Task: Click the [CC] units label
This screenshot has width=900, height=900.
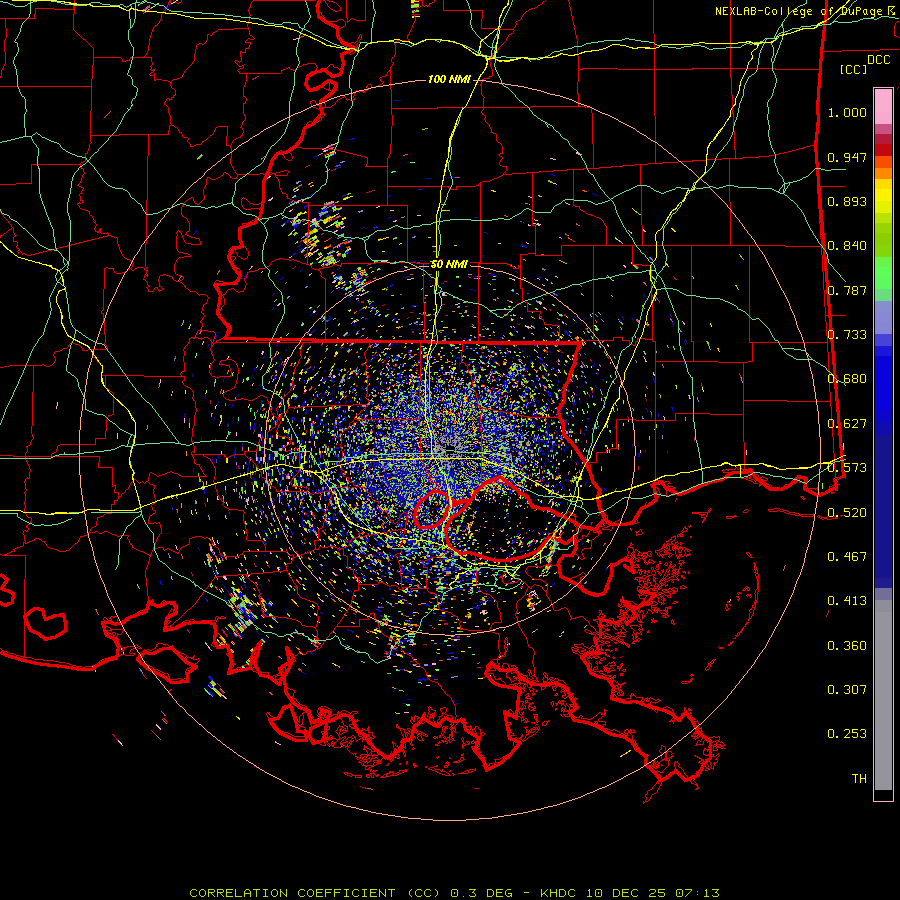Action: (x=854, y=69)
